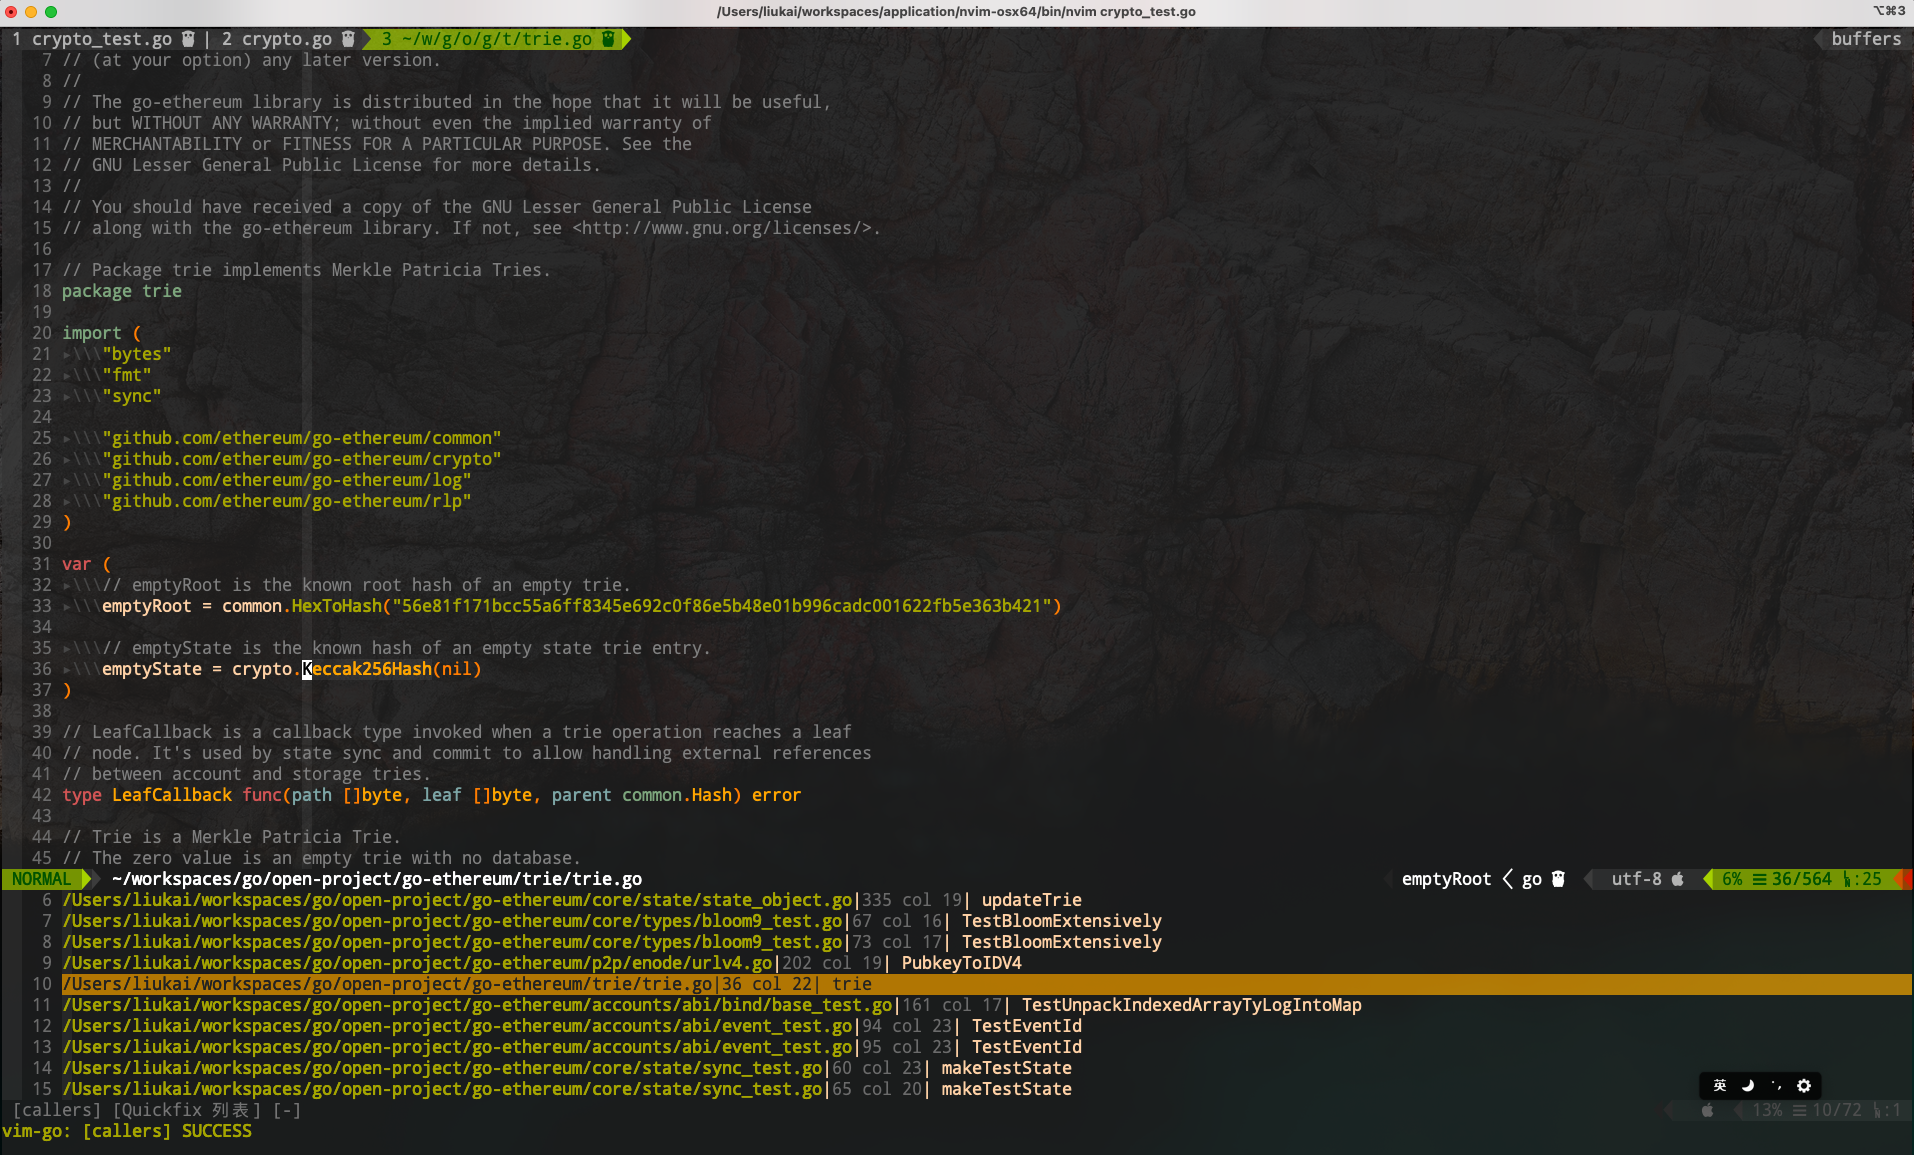Click the go-ethereum/crypto import path
Screen dimensions: 1914x1155
tap(302, 459)
